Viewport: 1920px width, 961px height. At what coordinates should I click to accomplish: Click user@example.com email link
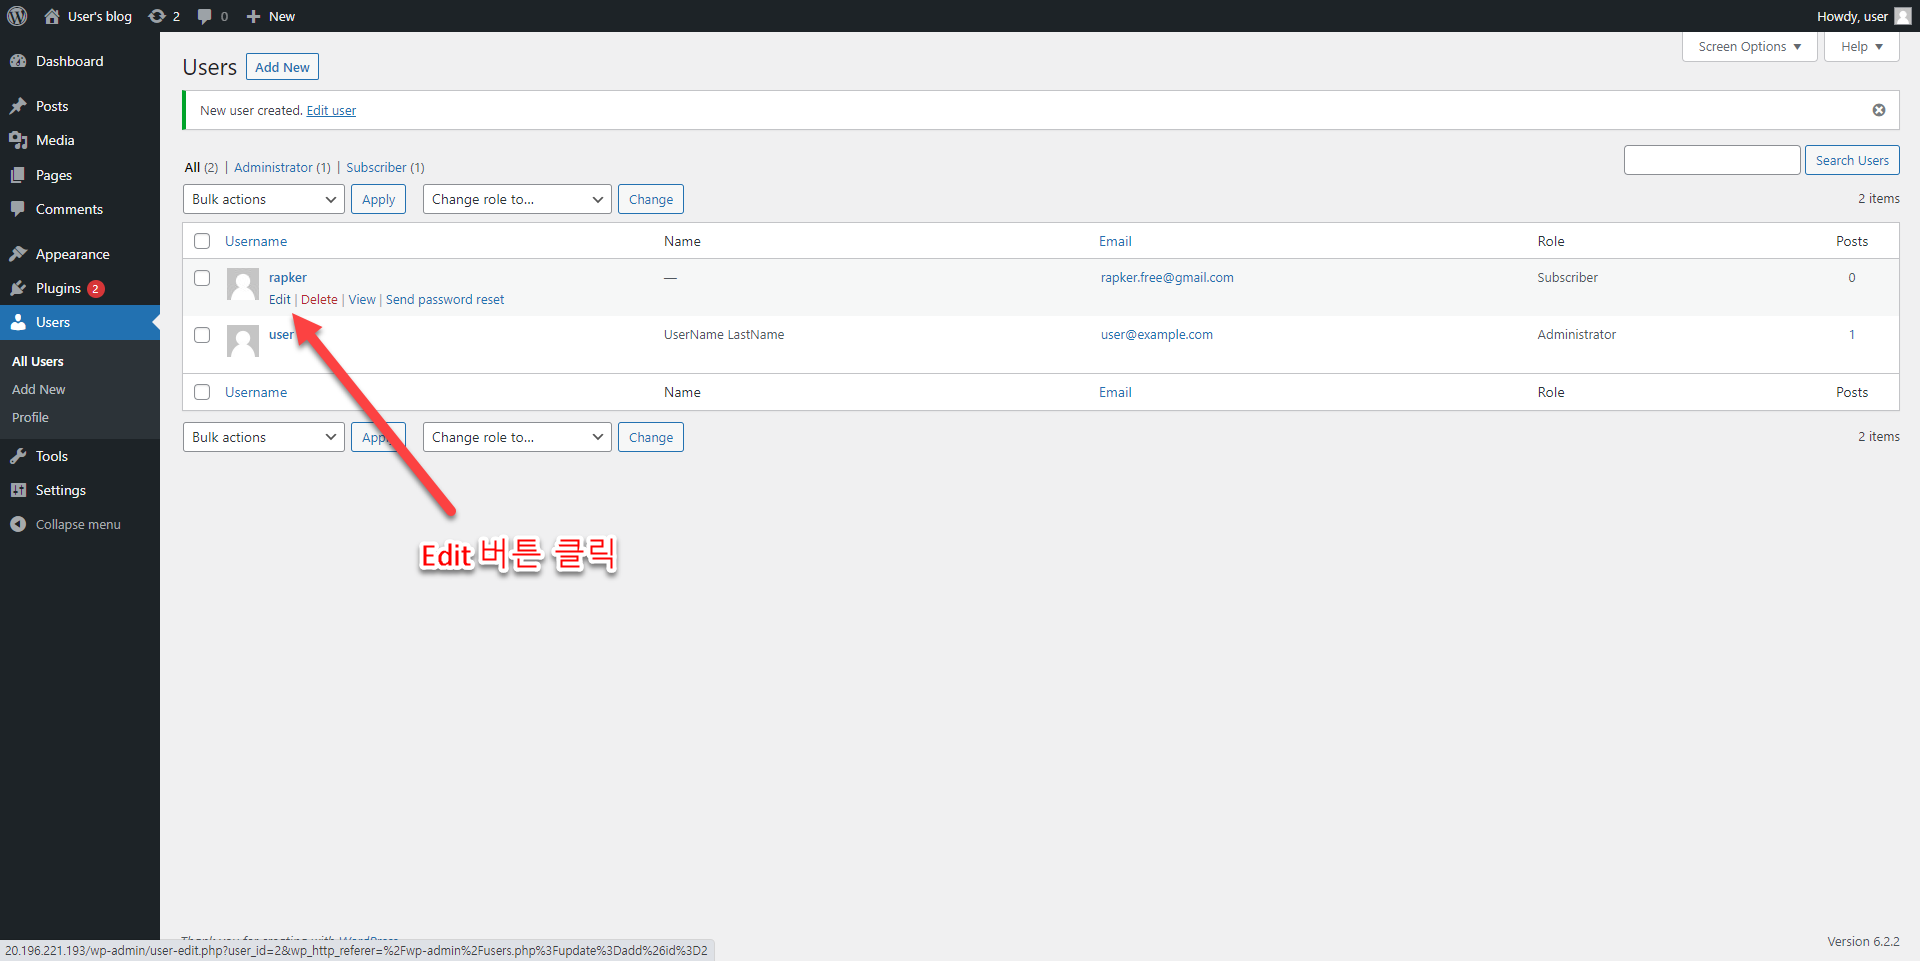point(1157,334)
